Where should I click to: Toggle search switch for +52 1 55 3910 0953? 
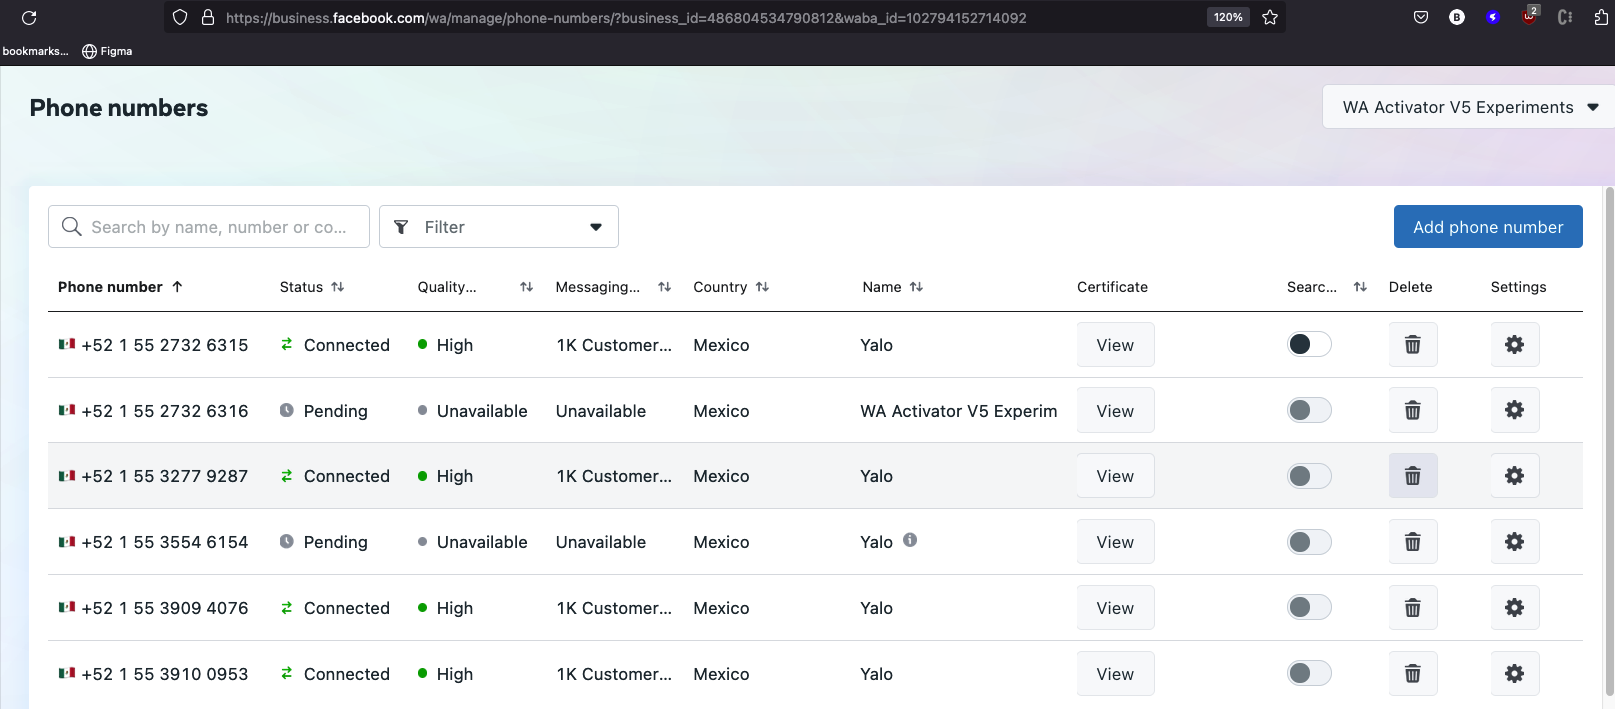click(1309, 673)
